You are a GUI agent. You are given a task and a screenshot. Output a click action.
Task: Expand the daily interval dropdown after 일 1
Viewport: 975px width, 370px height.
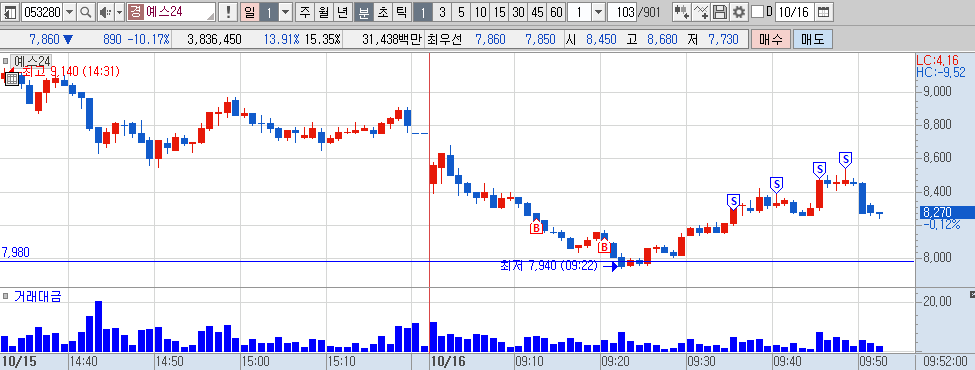[285, 11]
